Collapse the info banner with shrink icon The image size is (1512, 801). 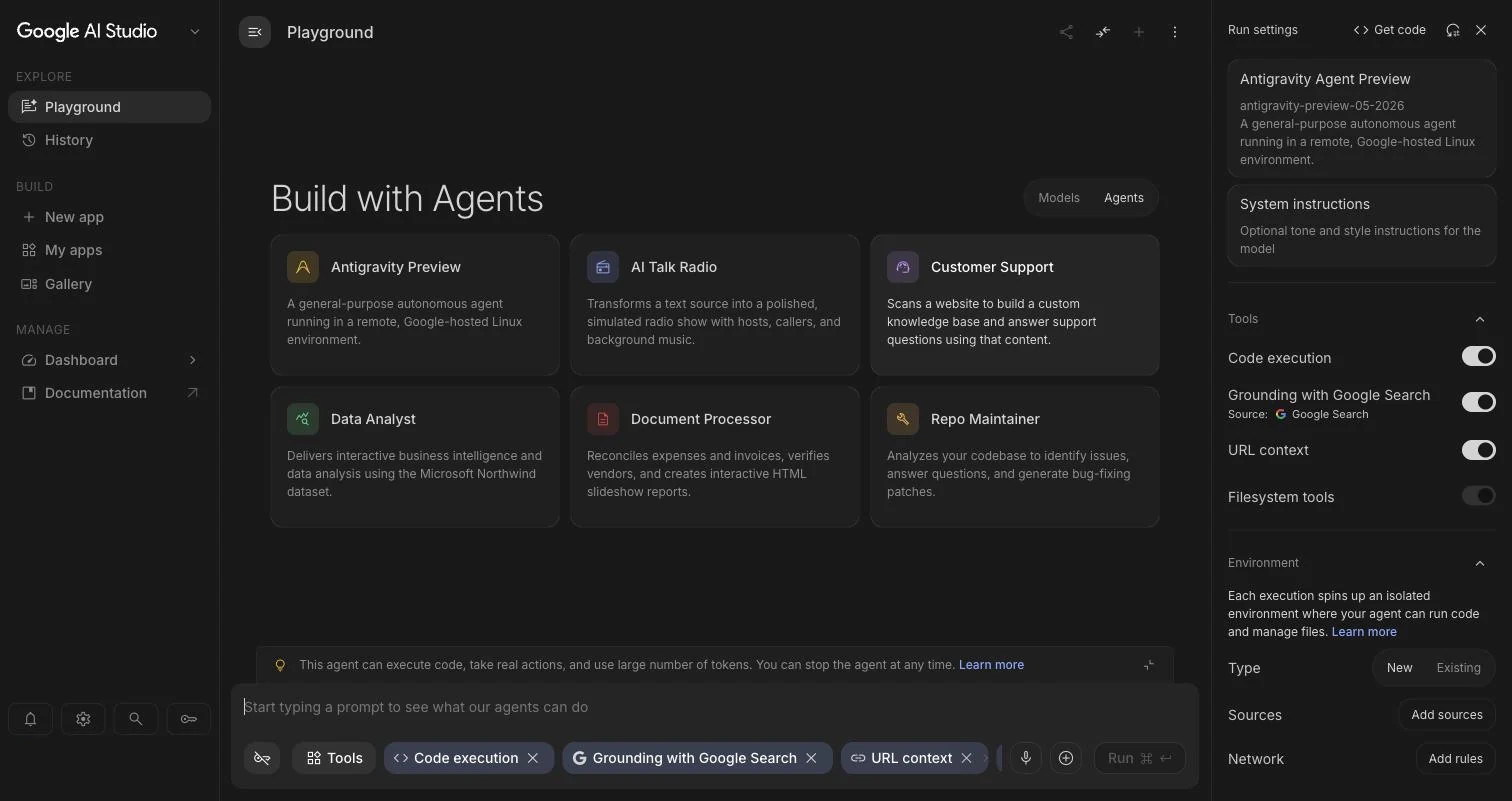click(1148, 665)
